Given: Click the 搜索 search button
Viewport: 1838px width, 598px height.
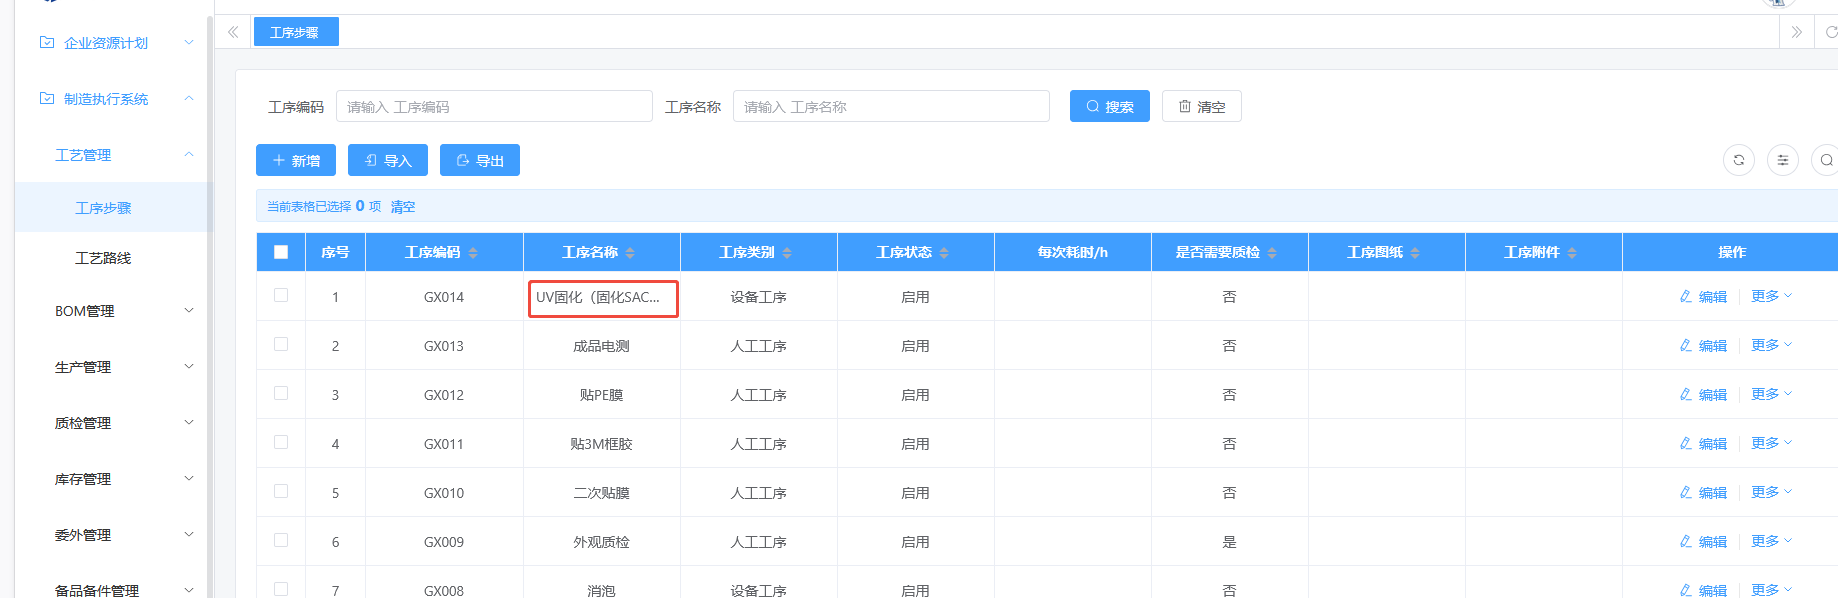Looking at the screenshot, I should (1109, 106).
